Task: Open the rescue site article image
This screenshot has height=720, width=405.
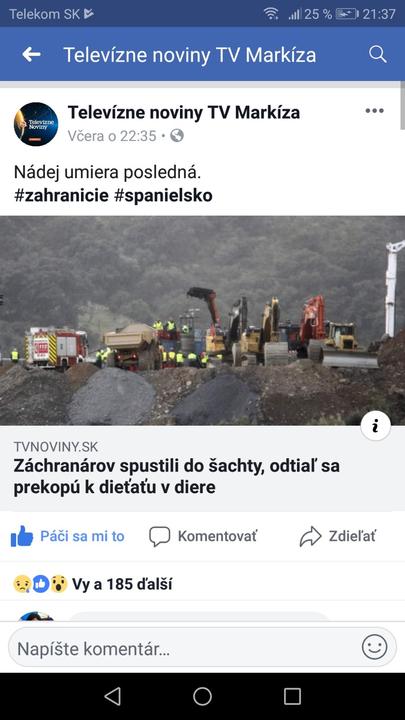Action: coord(202,321)
